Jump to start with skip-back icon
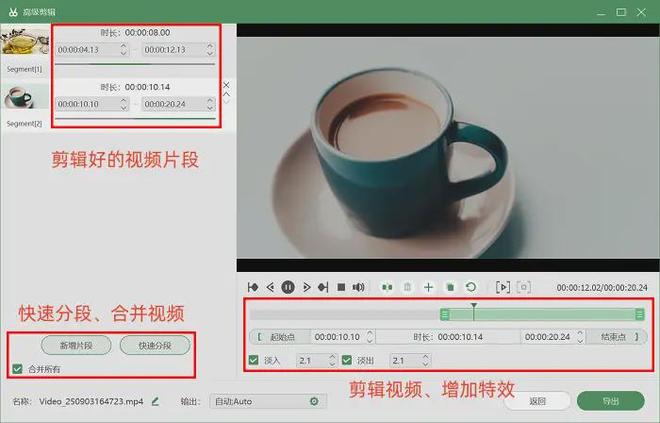 coord(253,287)
